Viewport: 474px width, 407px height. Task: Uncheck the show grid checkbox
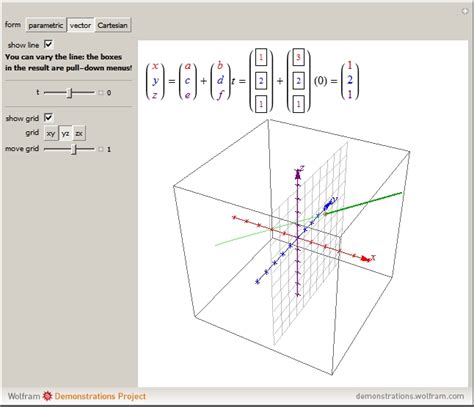(49, 117)
